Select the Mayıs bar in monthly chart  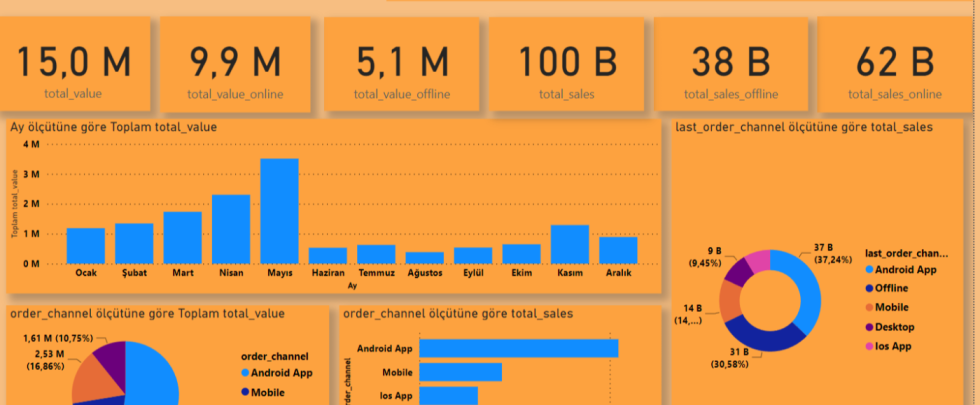pyautogui.click(x=279, y=211)
